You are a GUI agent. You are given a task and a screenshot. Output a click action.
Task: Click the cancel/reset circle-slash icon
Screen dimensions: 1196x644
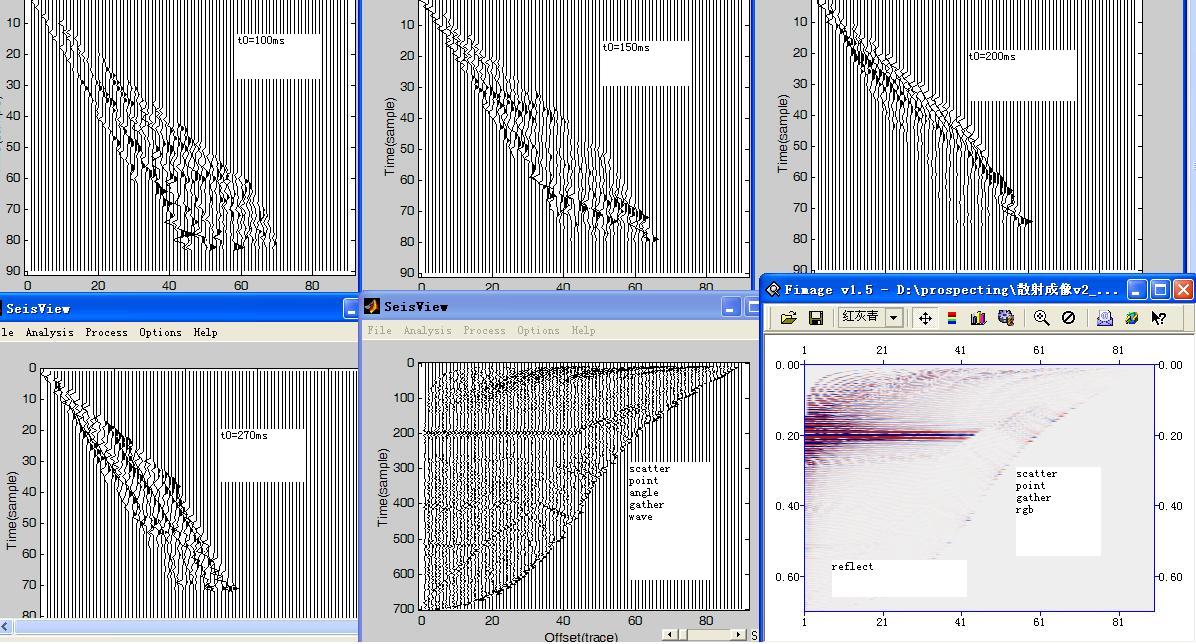pos(1068,318)
